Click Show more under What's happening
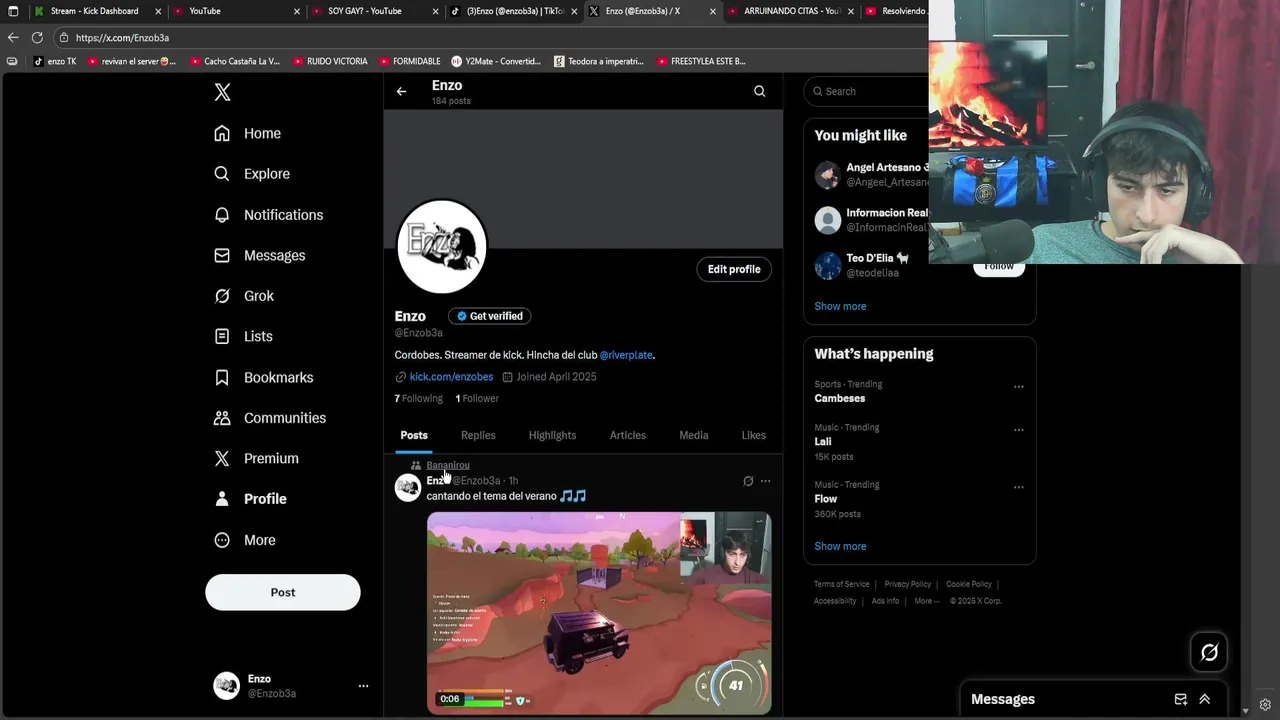 pyautogui.click(x=840, y=546)
